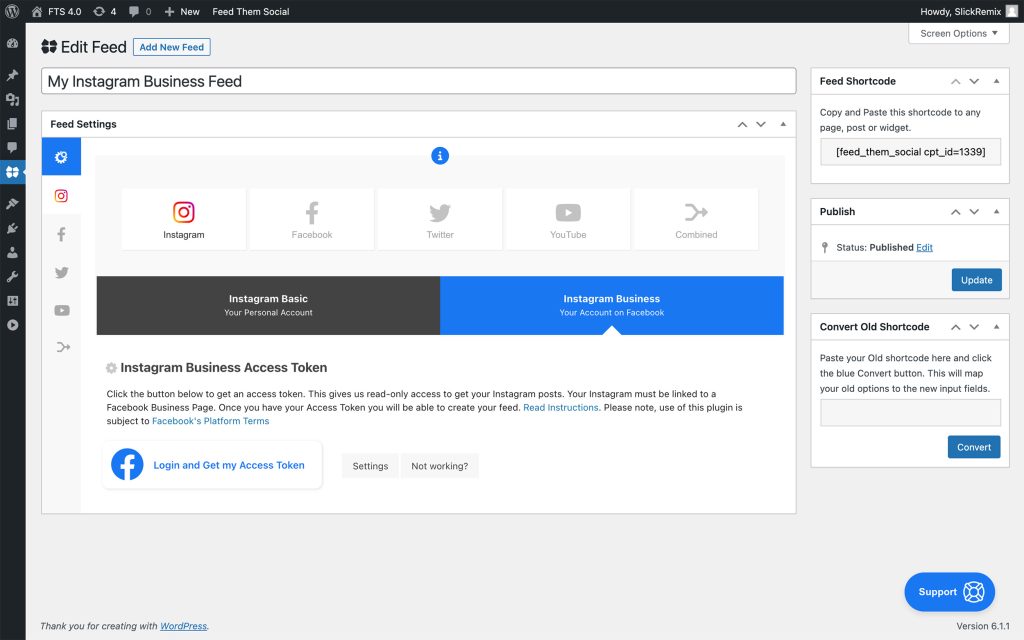Click the feed title input field
This screenshot has height=640, width=1024.
pos(419,81)
